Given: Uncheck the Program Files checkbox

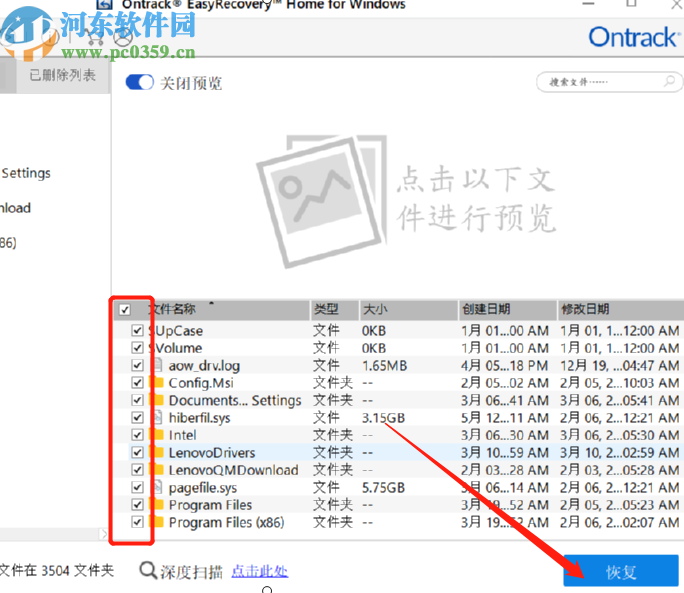Looking at the screenshot, I should (137, 505).
